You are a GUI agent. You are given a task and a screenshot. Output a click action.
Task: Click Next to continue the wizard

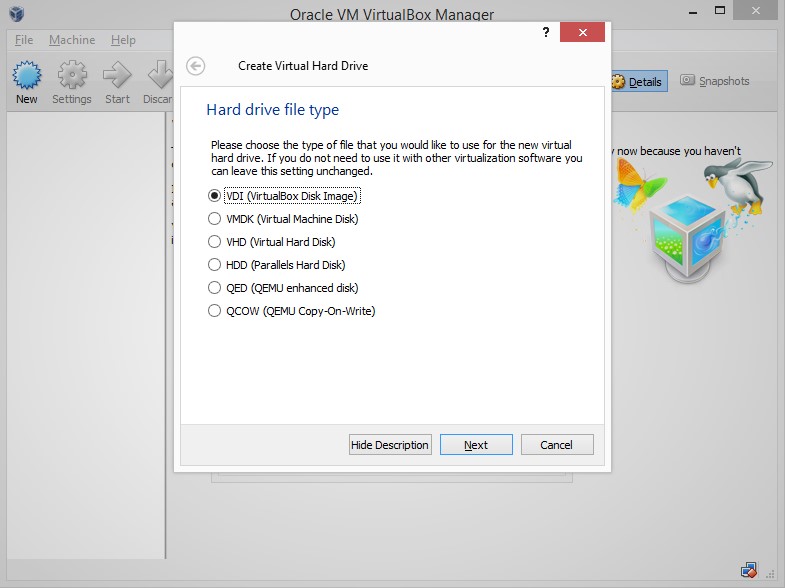pos(476,444)
